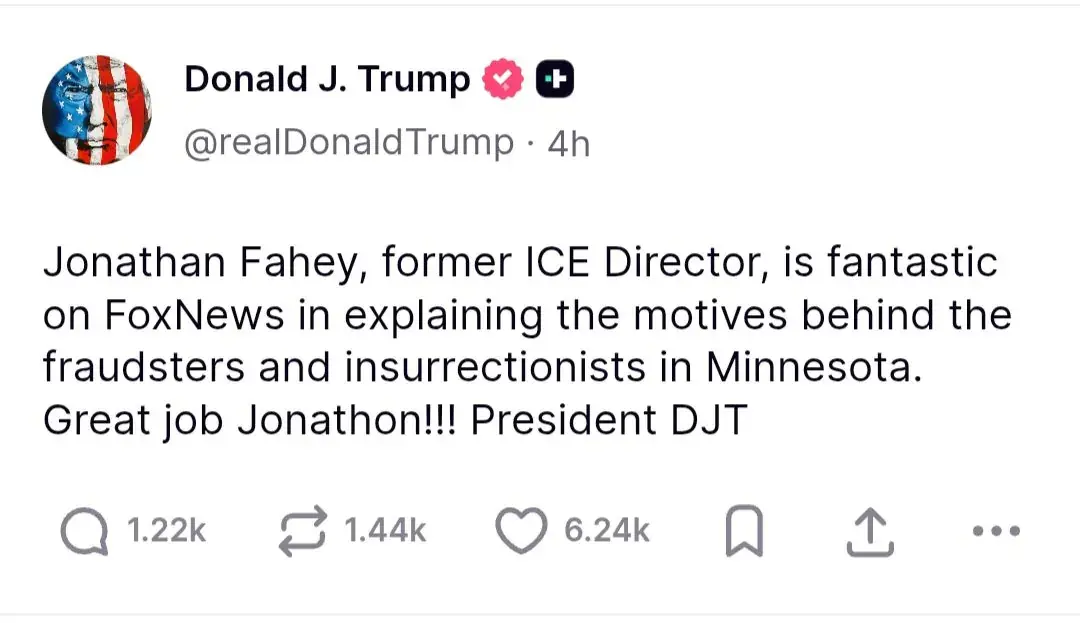Click the ReTruth arrows icon
Screen dimensions: 1080x623
[x=303, y=532]
